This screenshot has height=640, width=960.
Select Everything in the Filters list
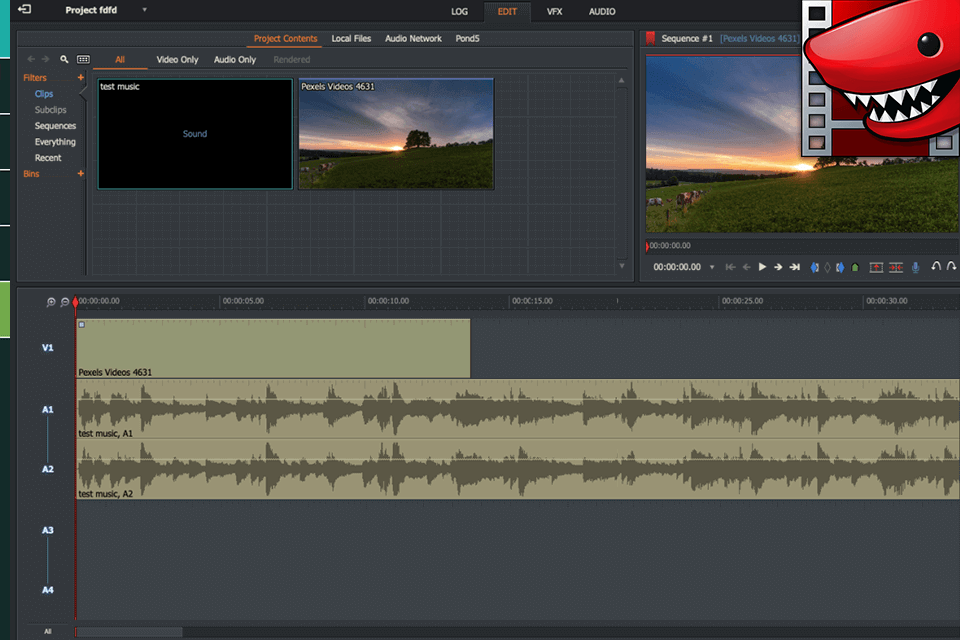tap(55, 141)
